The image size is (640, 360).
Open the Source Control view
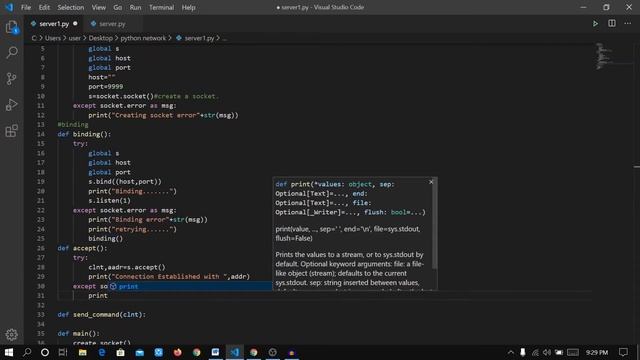12,79
